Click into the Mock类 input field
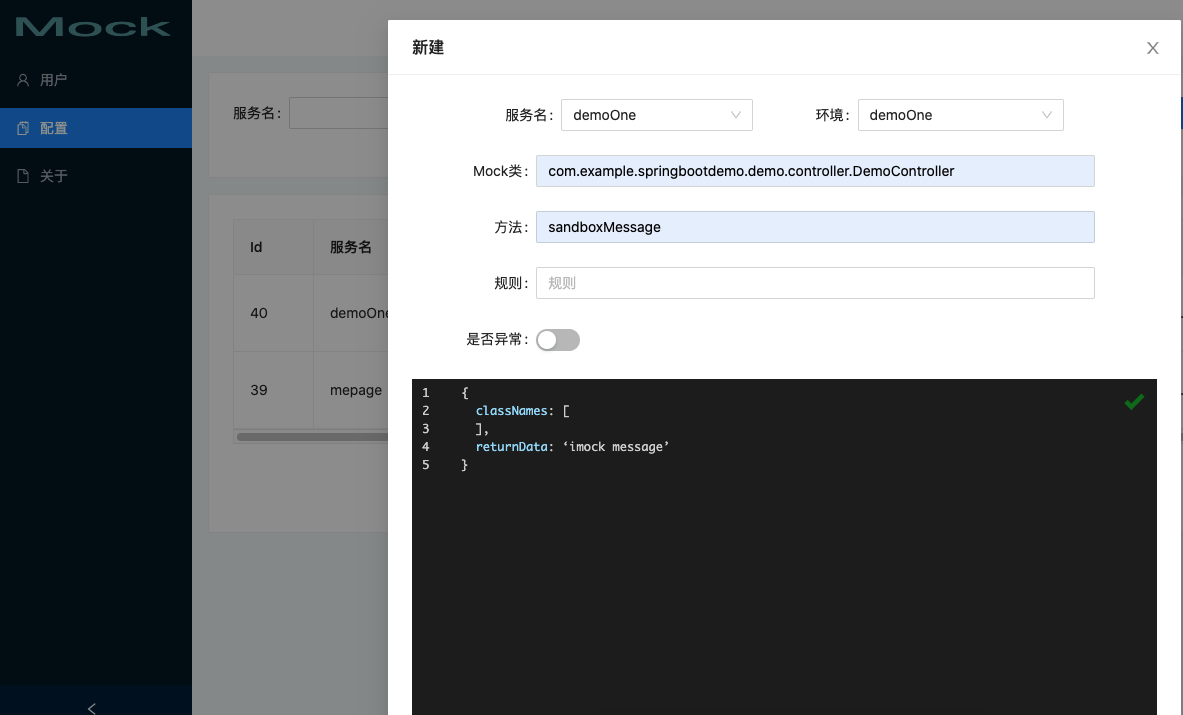The image size is (1183, 715). pyautogui.click(x=815, y=171)
